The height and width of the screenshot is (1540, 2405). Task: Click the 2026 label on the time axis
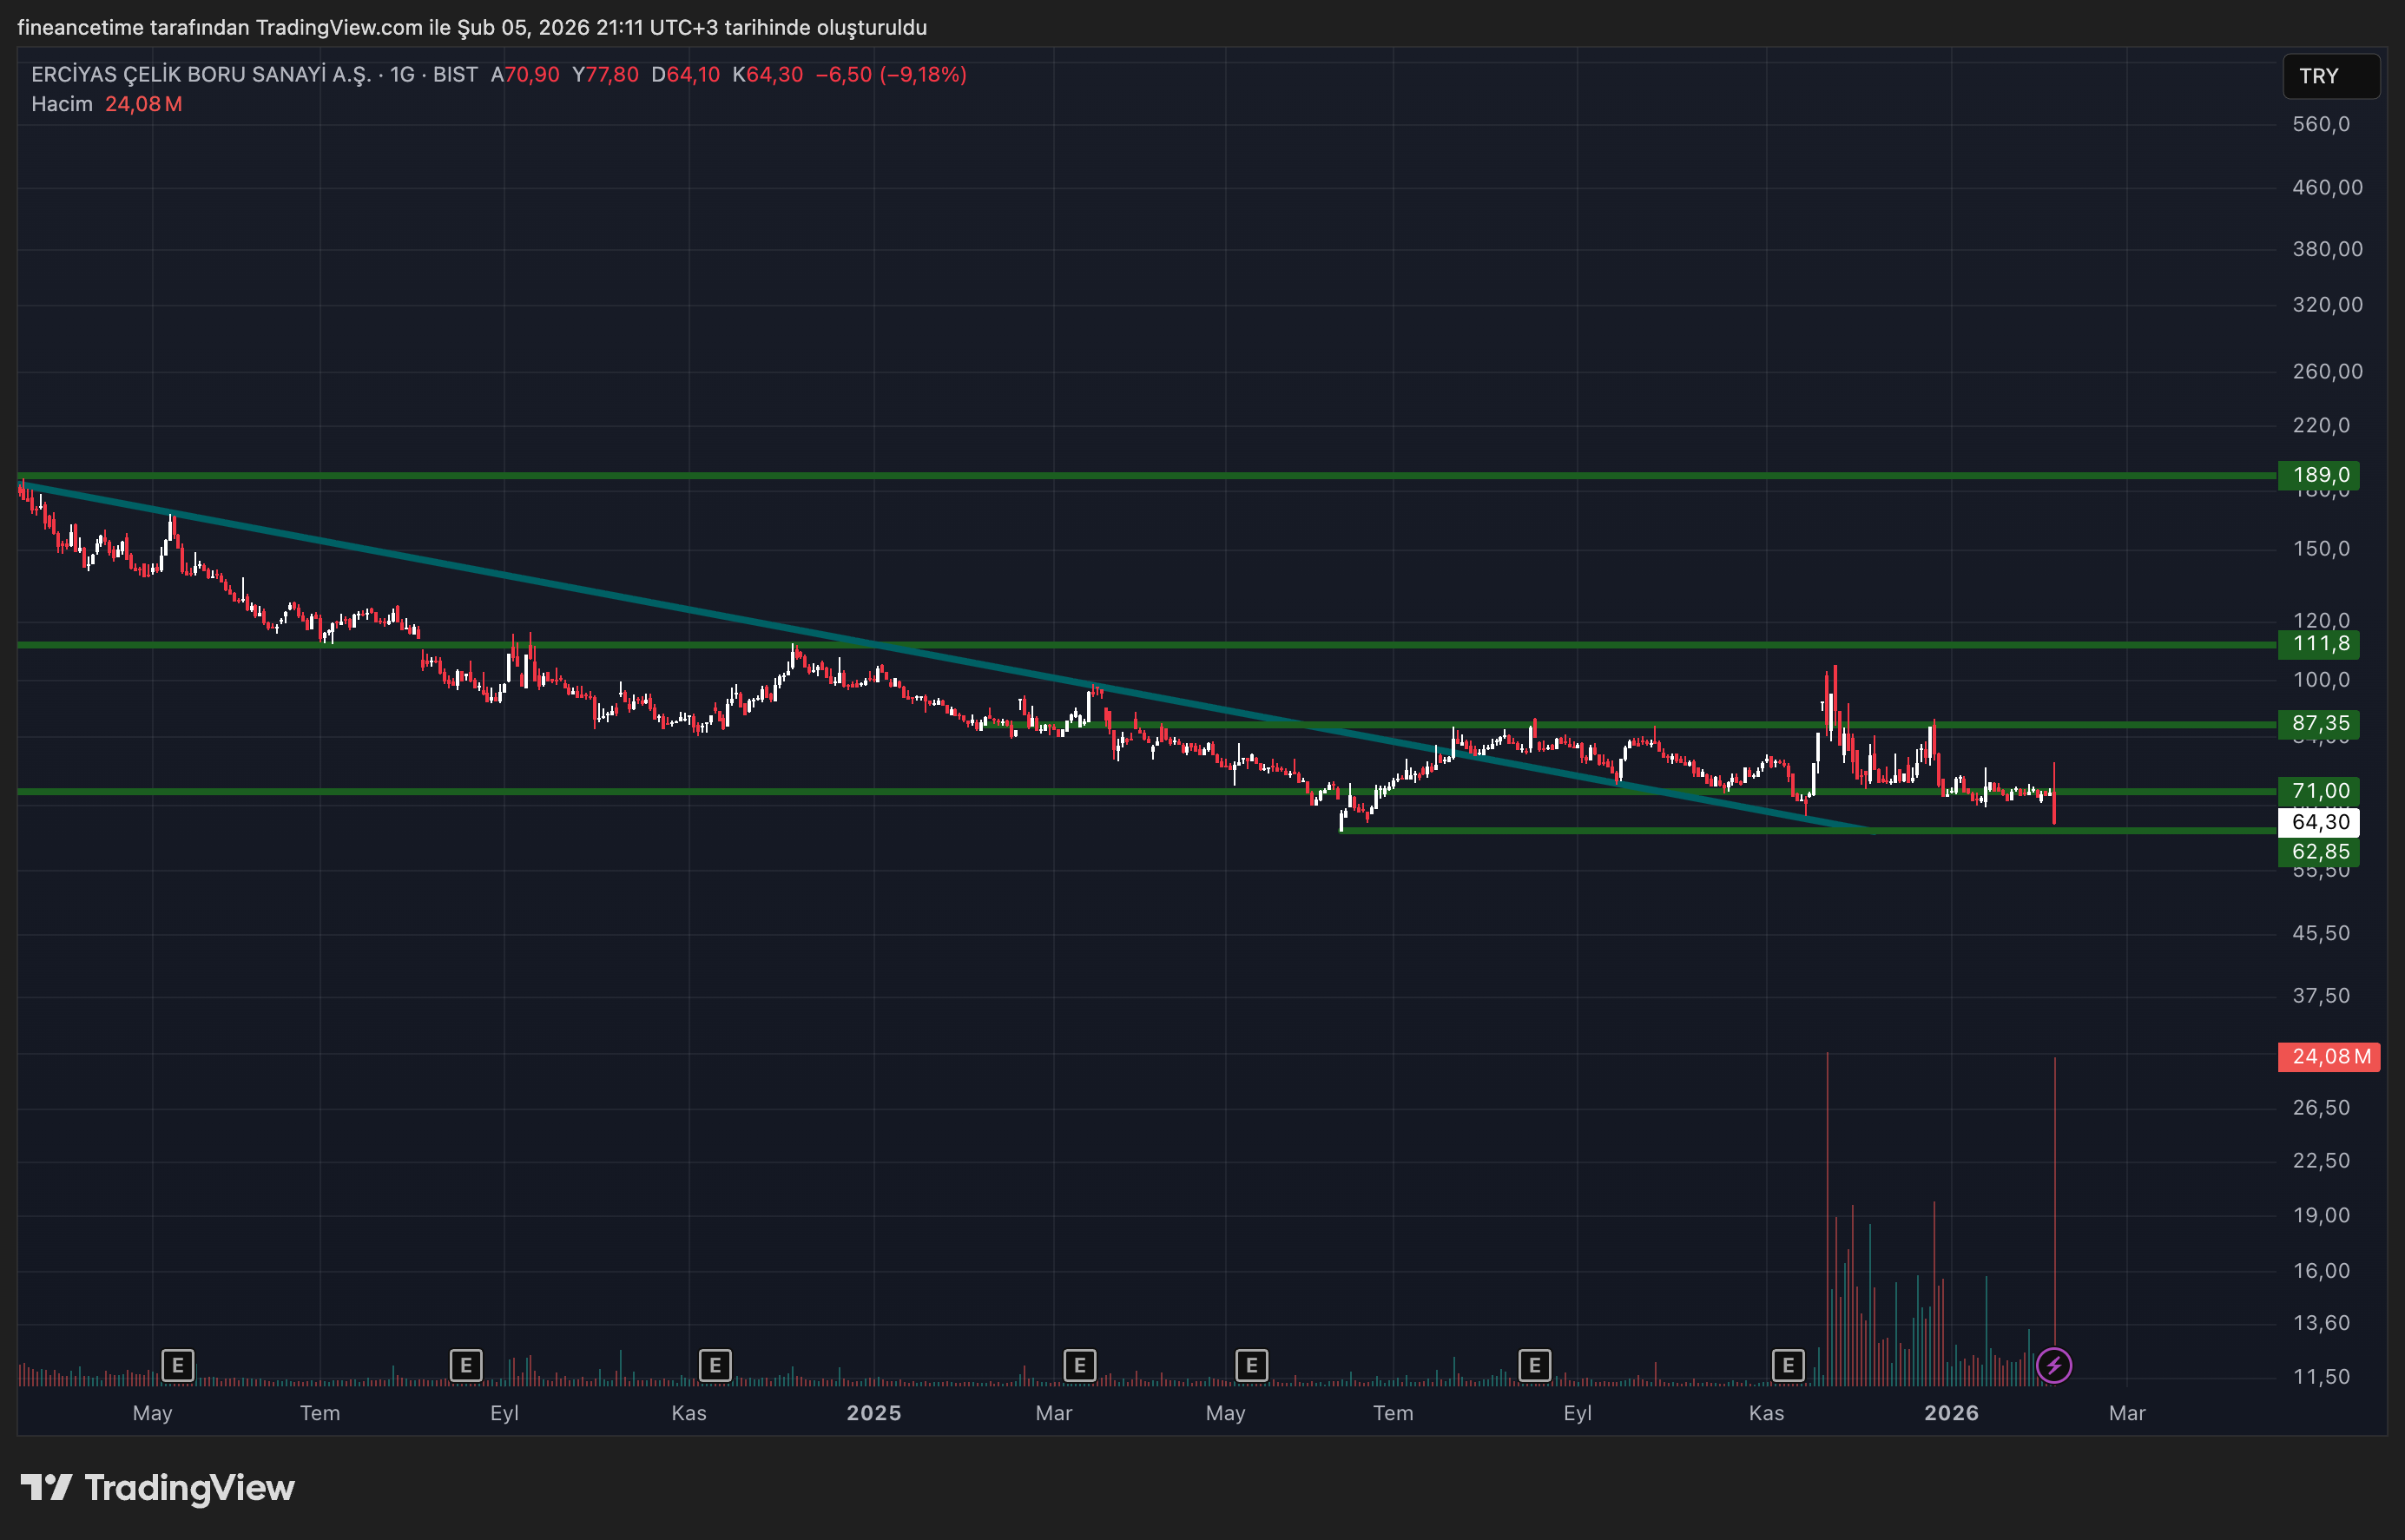(1951, 1413)
